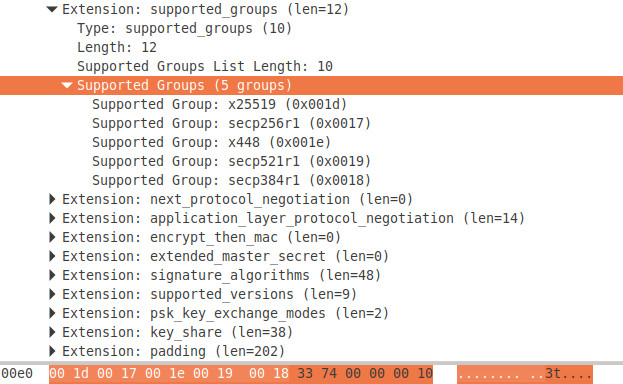
Task: Collapse the supported_groups extension node
Action: (x=52, y=9)
